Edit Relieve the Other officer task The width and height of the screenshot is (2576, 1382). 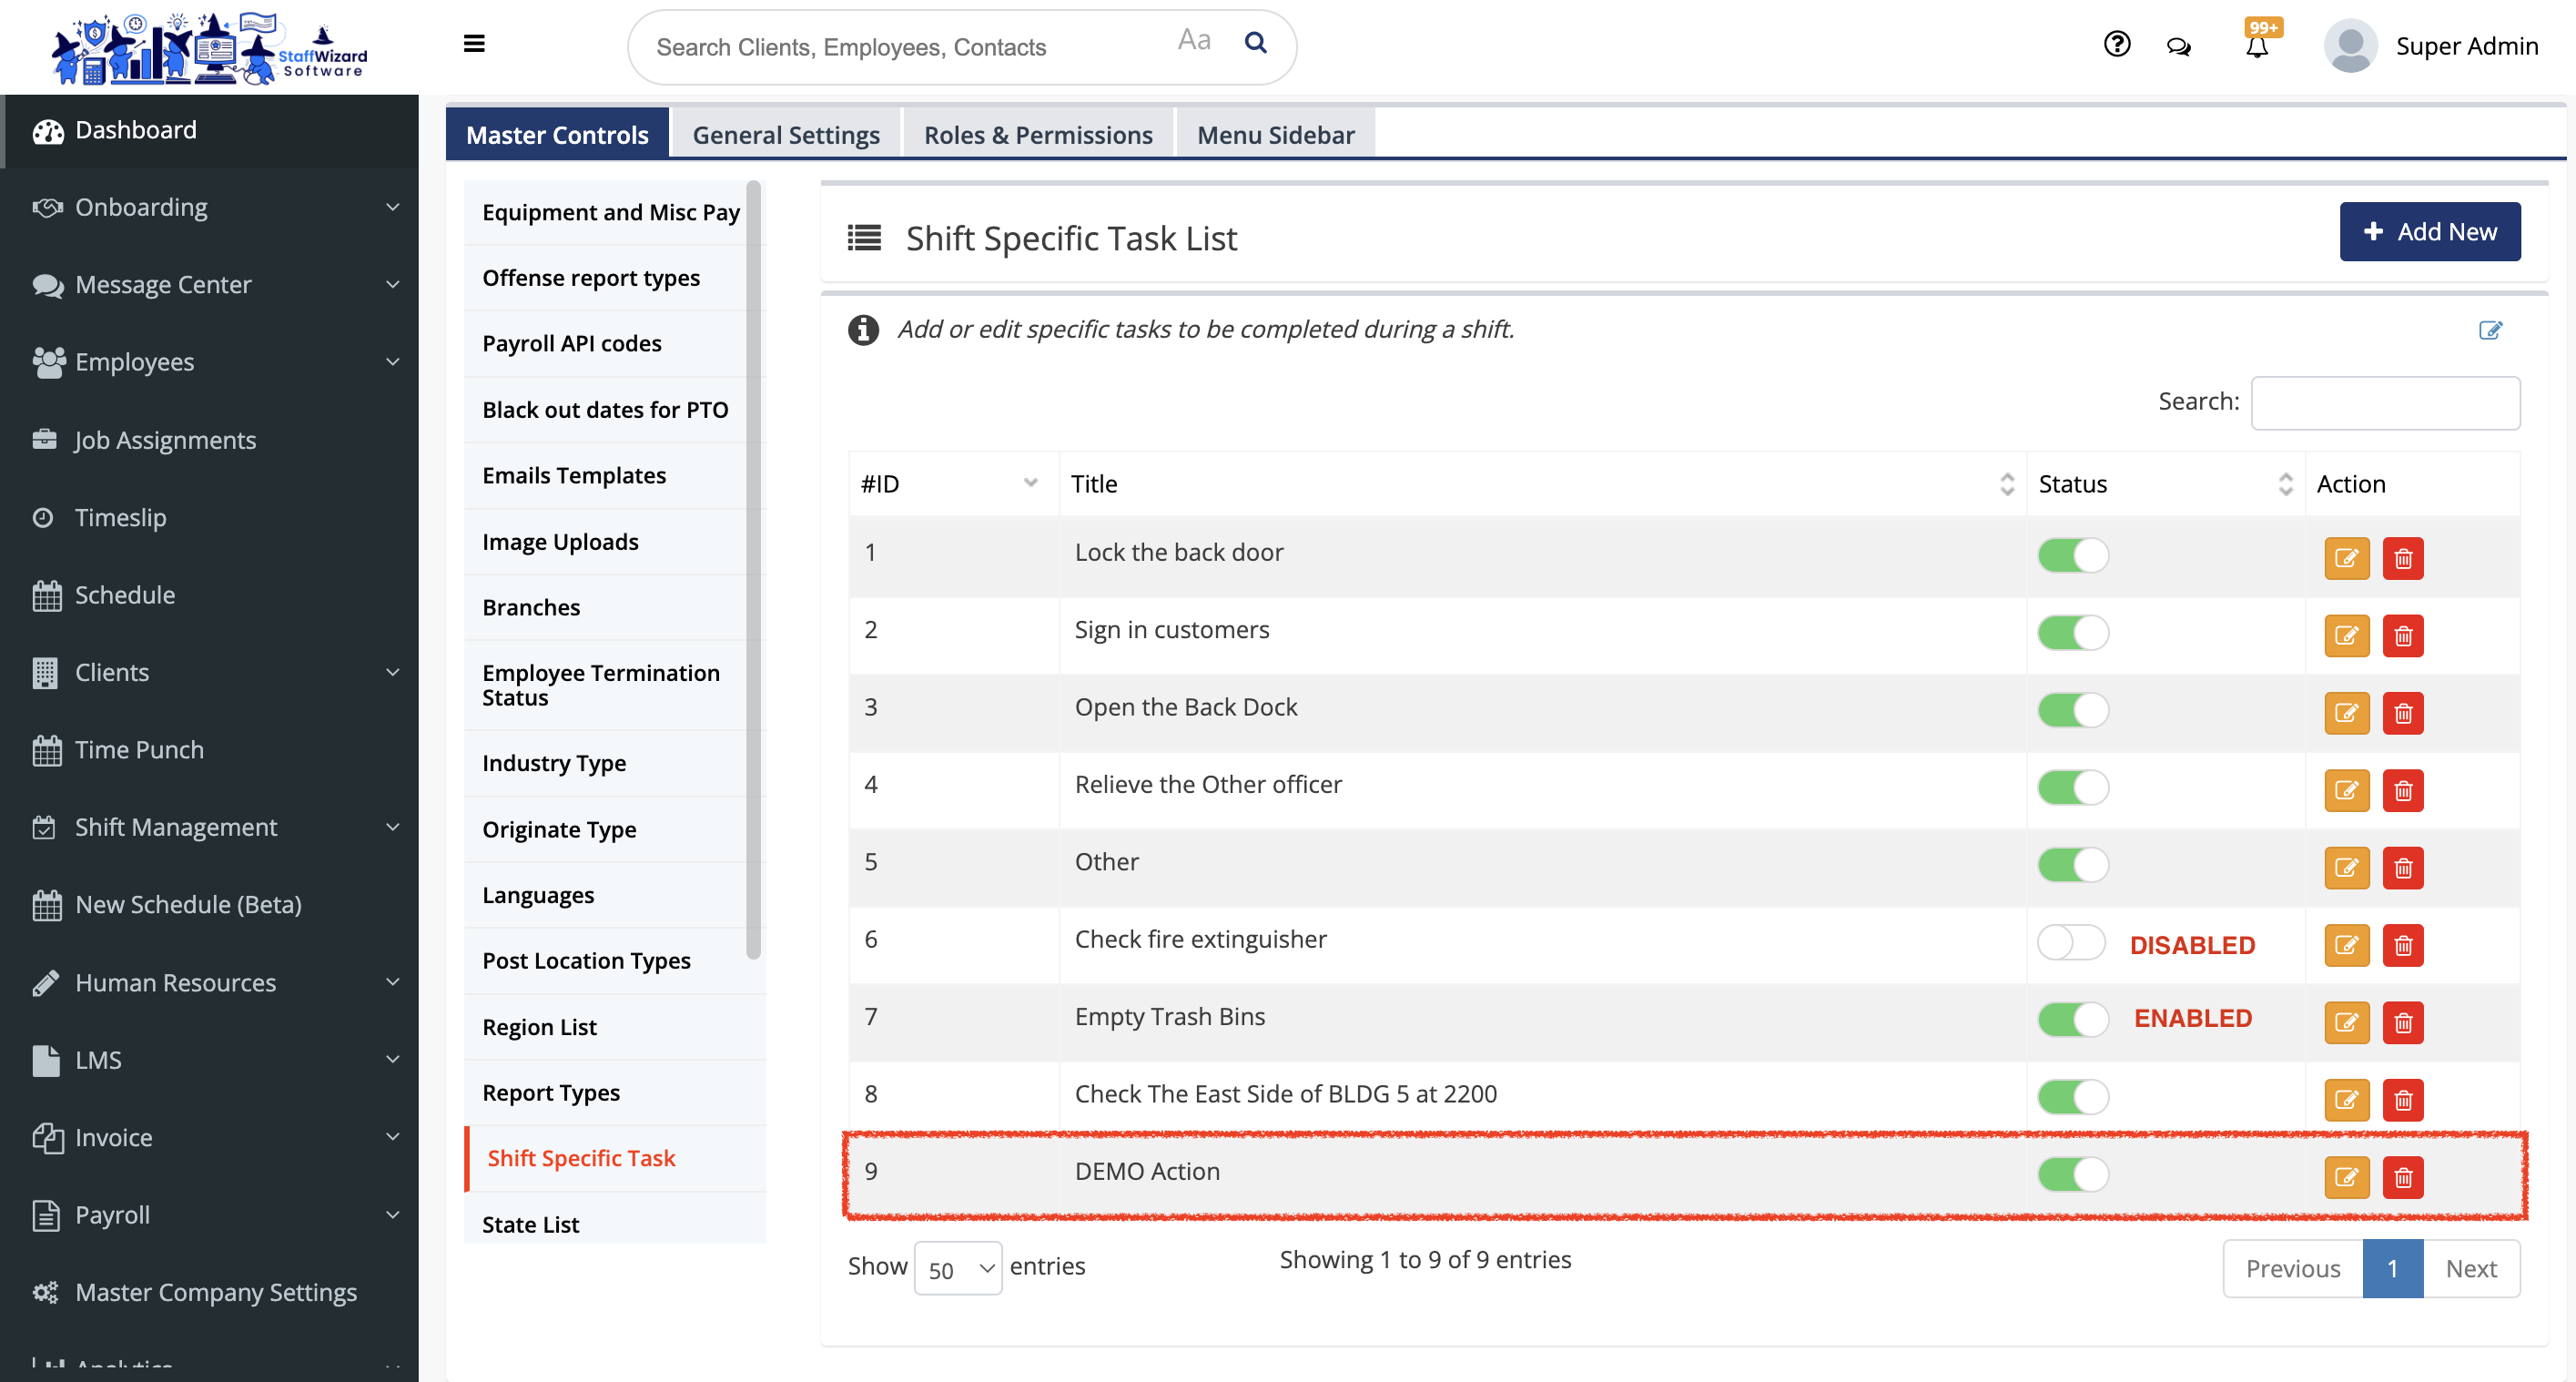tap(2346, 790)
